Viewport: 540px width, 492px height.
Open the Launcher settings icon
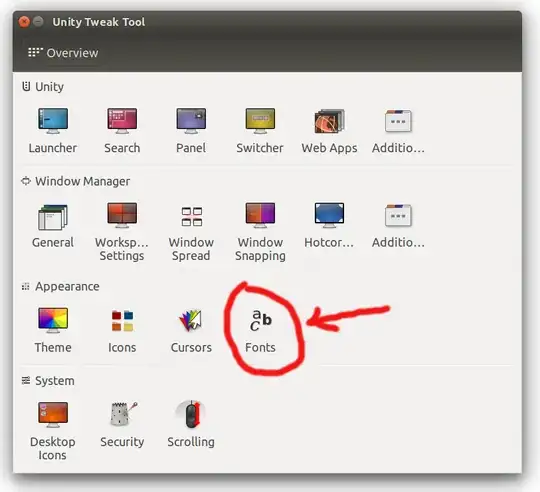[53, 121]
